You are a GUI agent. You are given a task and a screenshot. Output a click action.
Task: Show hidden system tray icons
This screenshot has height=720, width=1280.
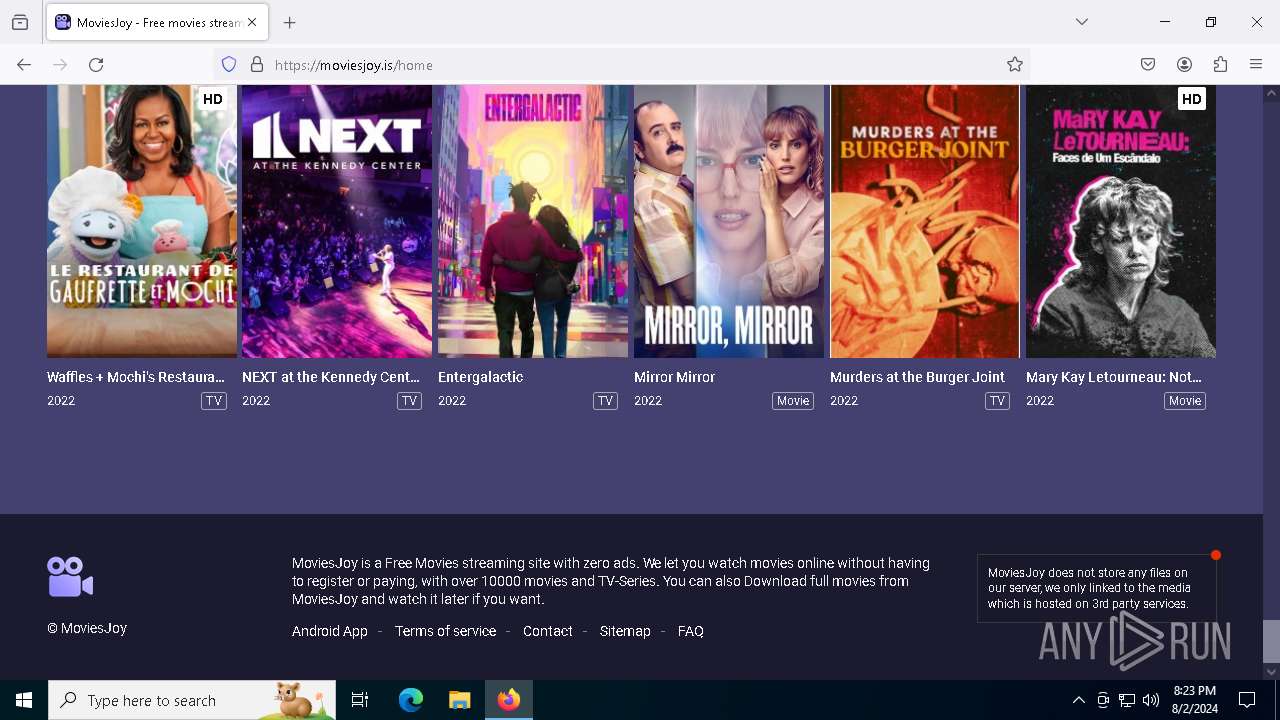click(x=1078, y=700)
